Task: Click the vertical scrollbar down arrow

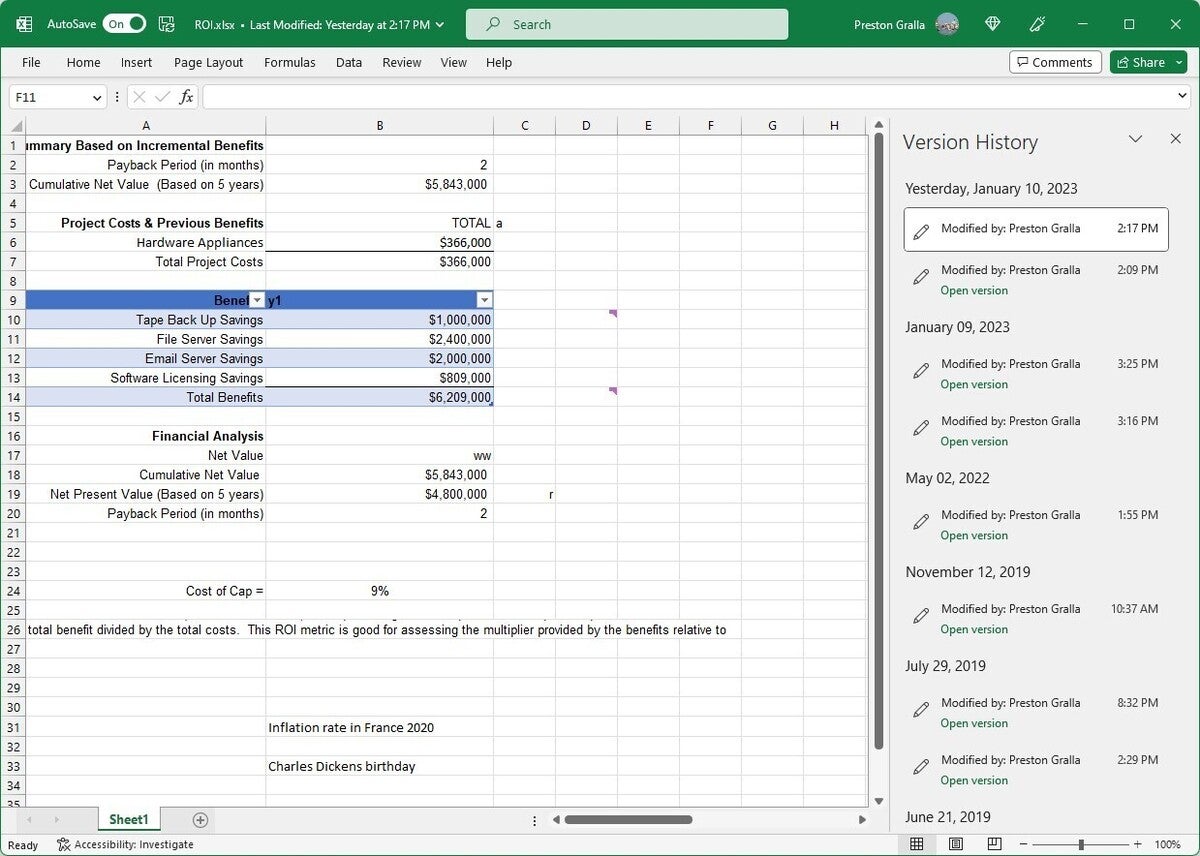Action: pos(879,800)
